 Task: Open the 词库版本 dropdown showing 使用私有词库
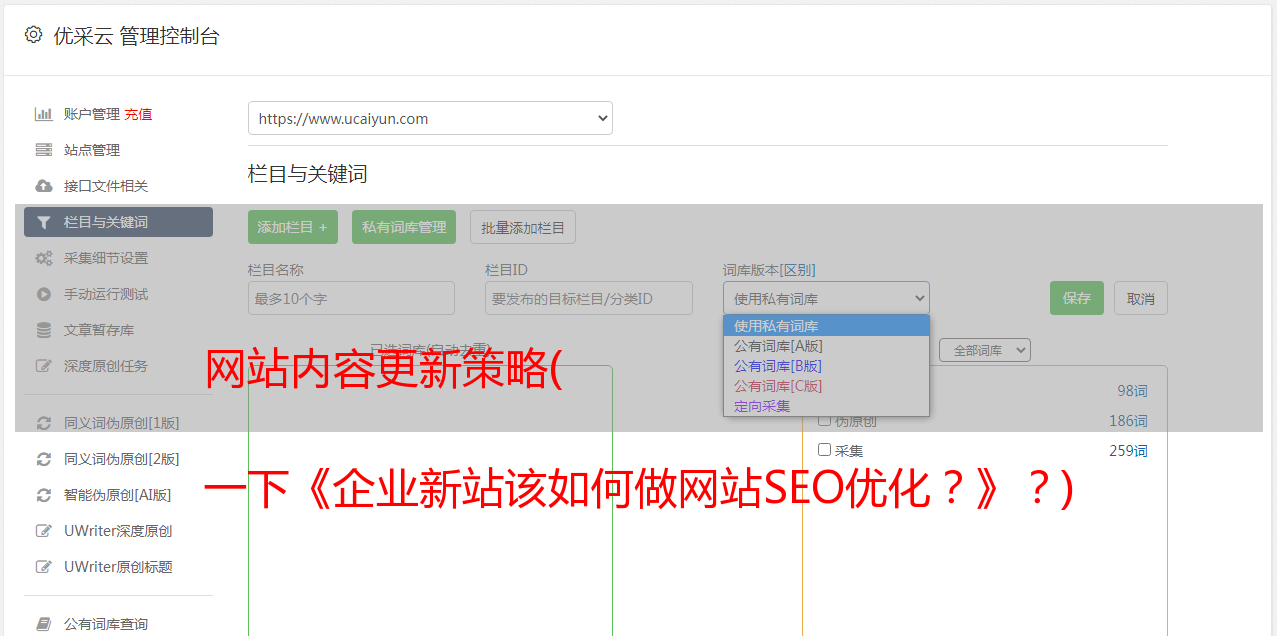pos(826,298)
